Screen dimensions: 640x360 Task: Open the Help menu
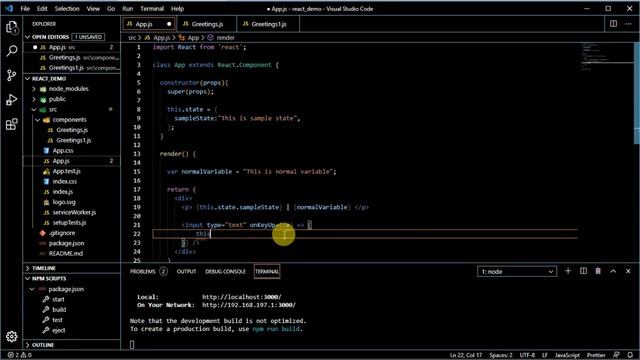pos(177,9)
